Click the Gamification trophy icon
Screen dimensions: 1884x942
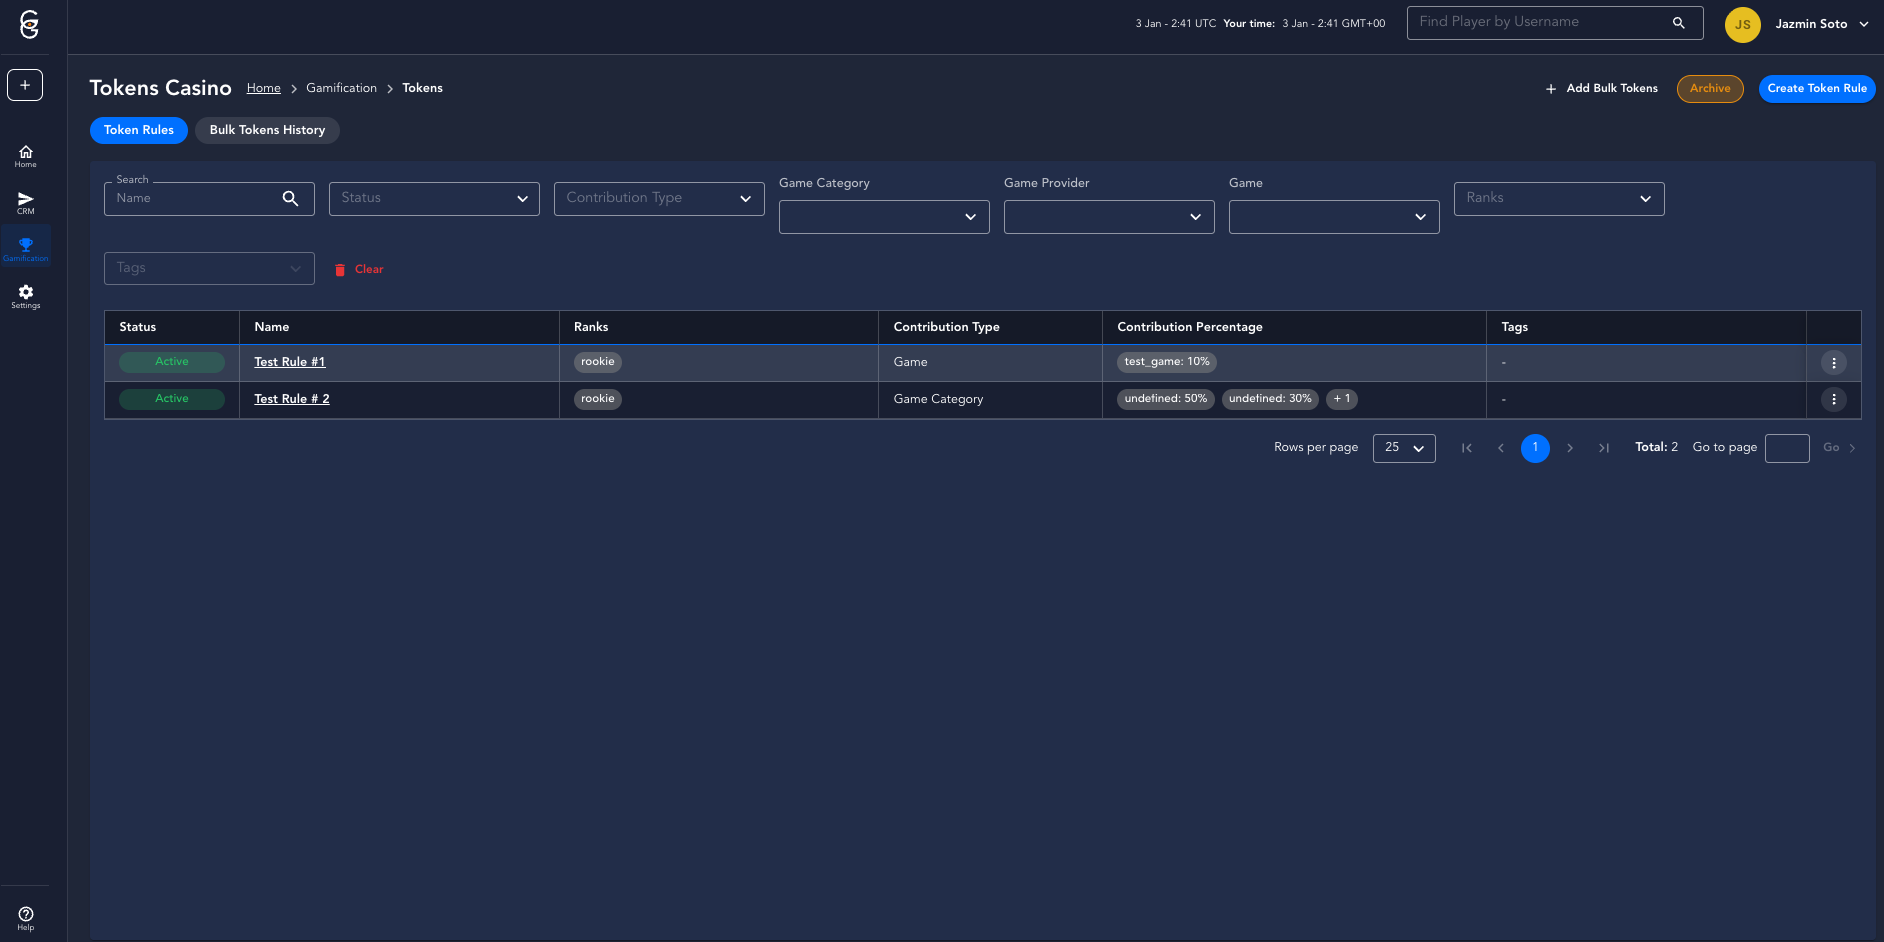point(26,247)
